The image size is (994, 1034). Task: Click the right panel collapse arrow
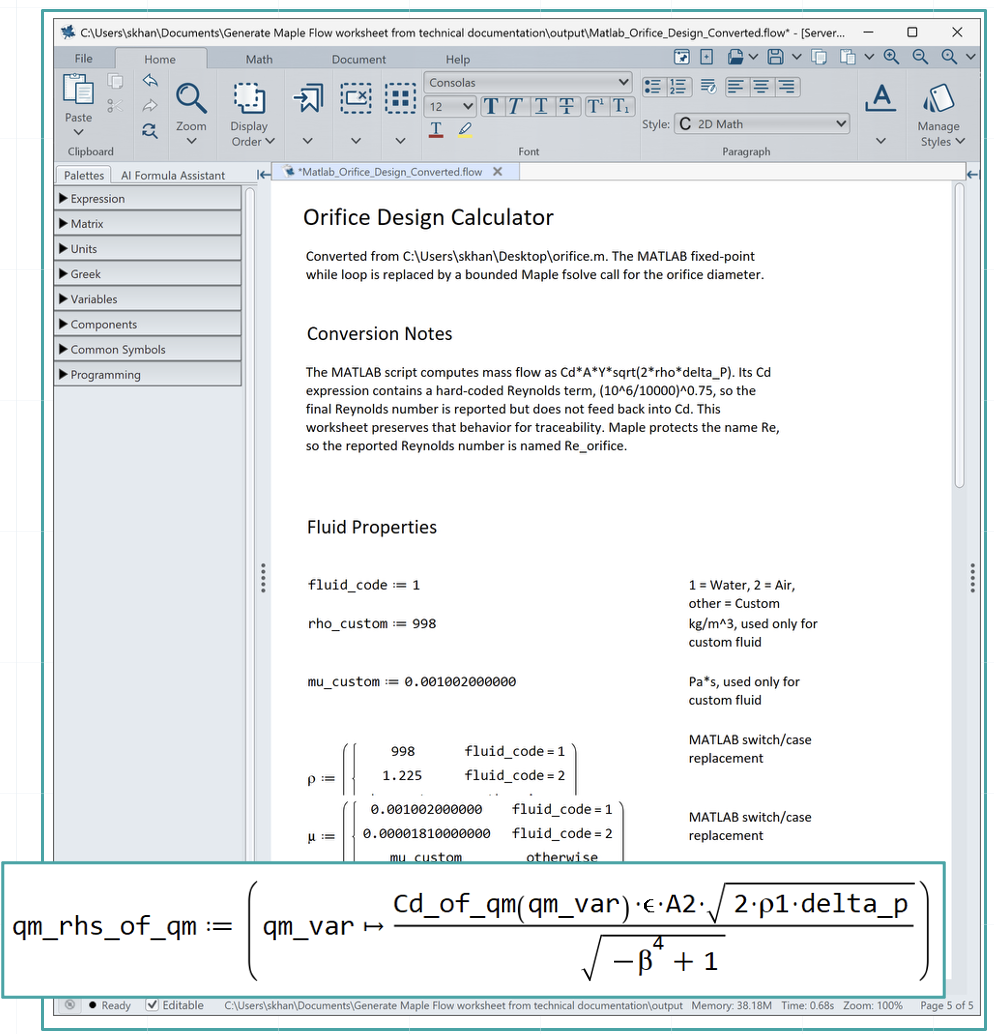(x=972, y=174)
